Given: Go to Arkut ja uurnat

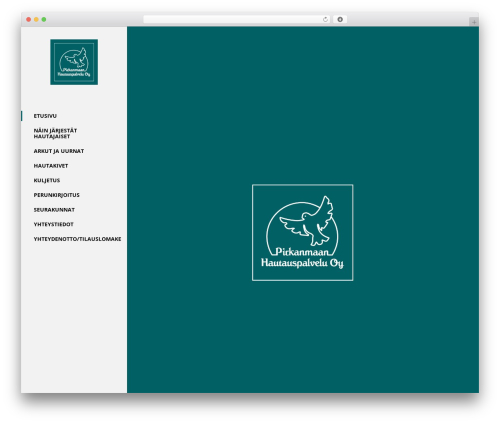Looking at the screenshot, I should 59,151.
